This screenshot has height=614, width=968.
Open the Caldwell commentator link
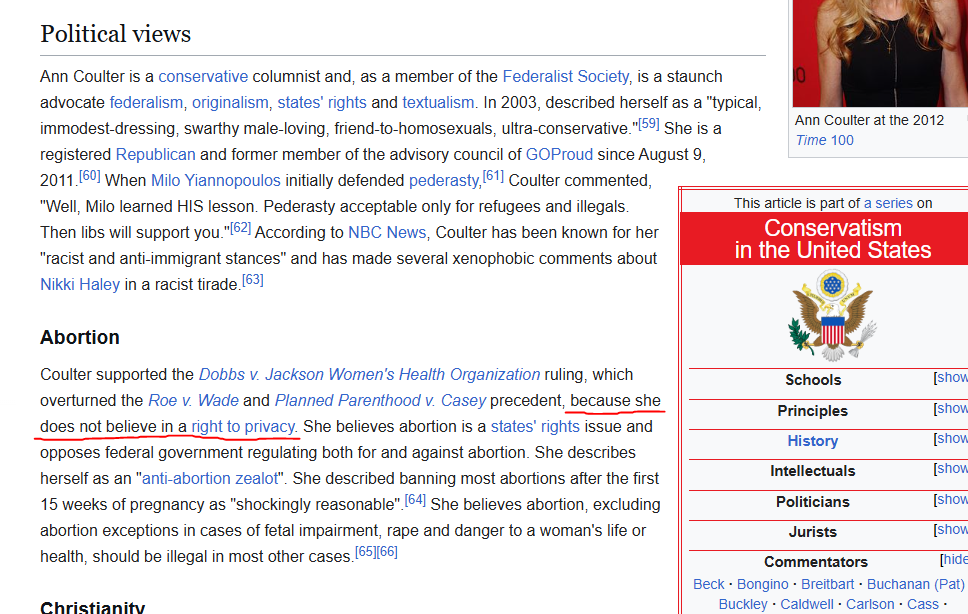[x=806, y=604]
